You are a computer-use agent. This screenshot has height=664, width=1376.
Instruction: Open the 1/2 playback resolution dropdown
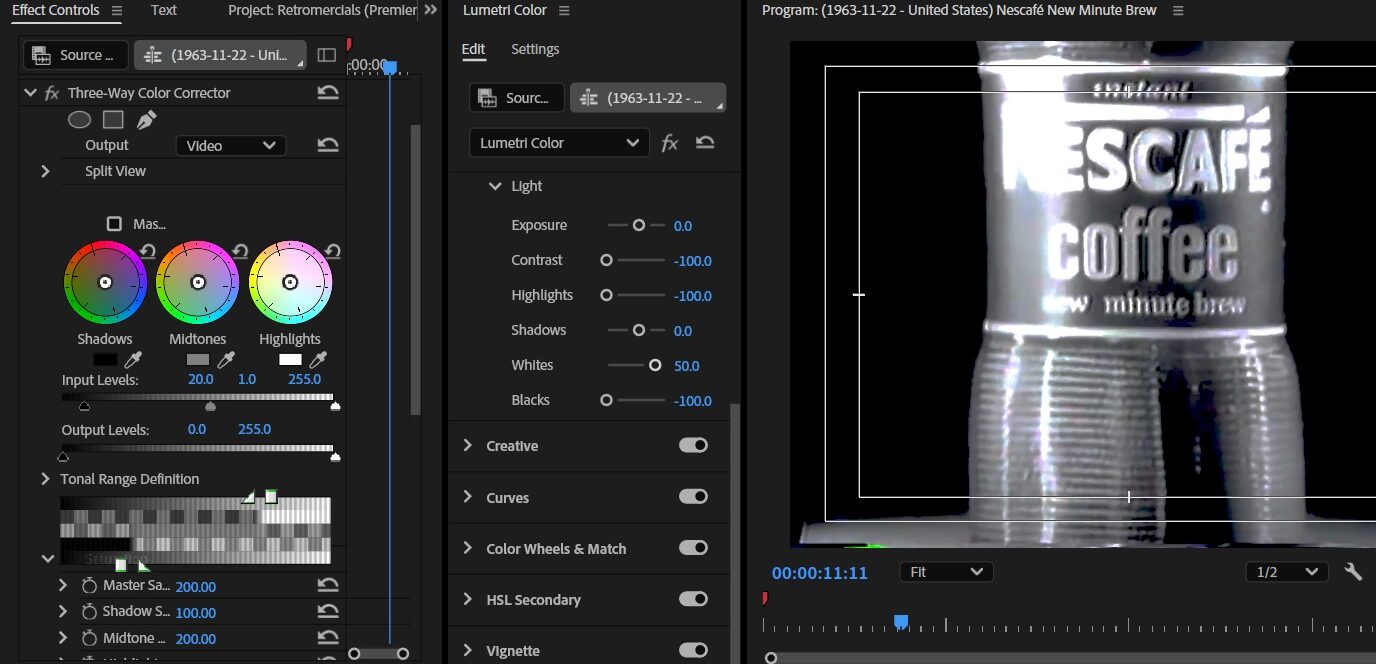[x=1287, y=572]
